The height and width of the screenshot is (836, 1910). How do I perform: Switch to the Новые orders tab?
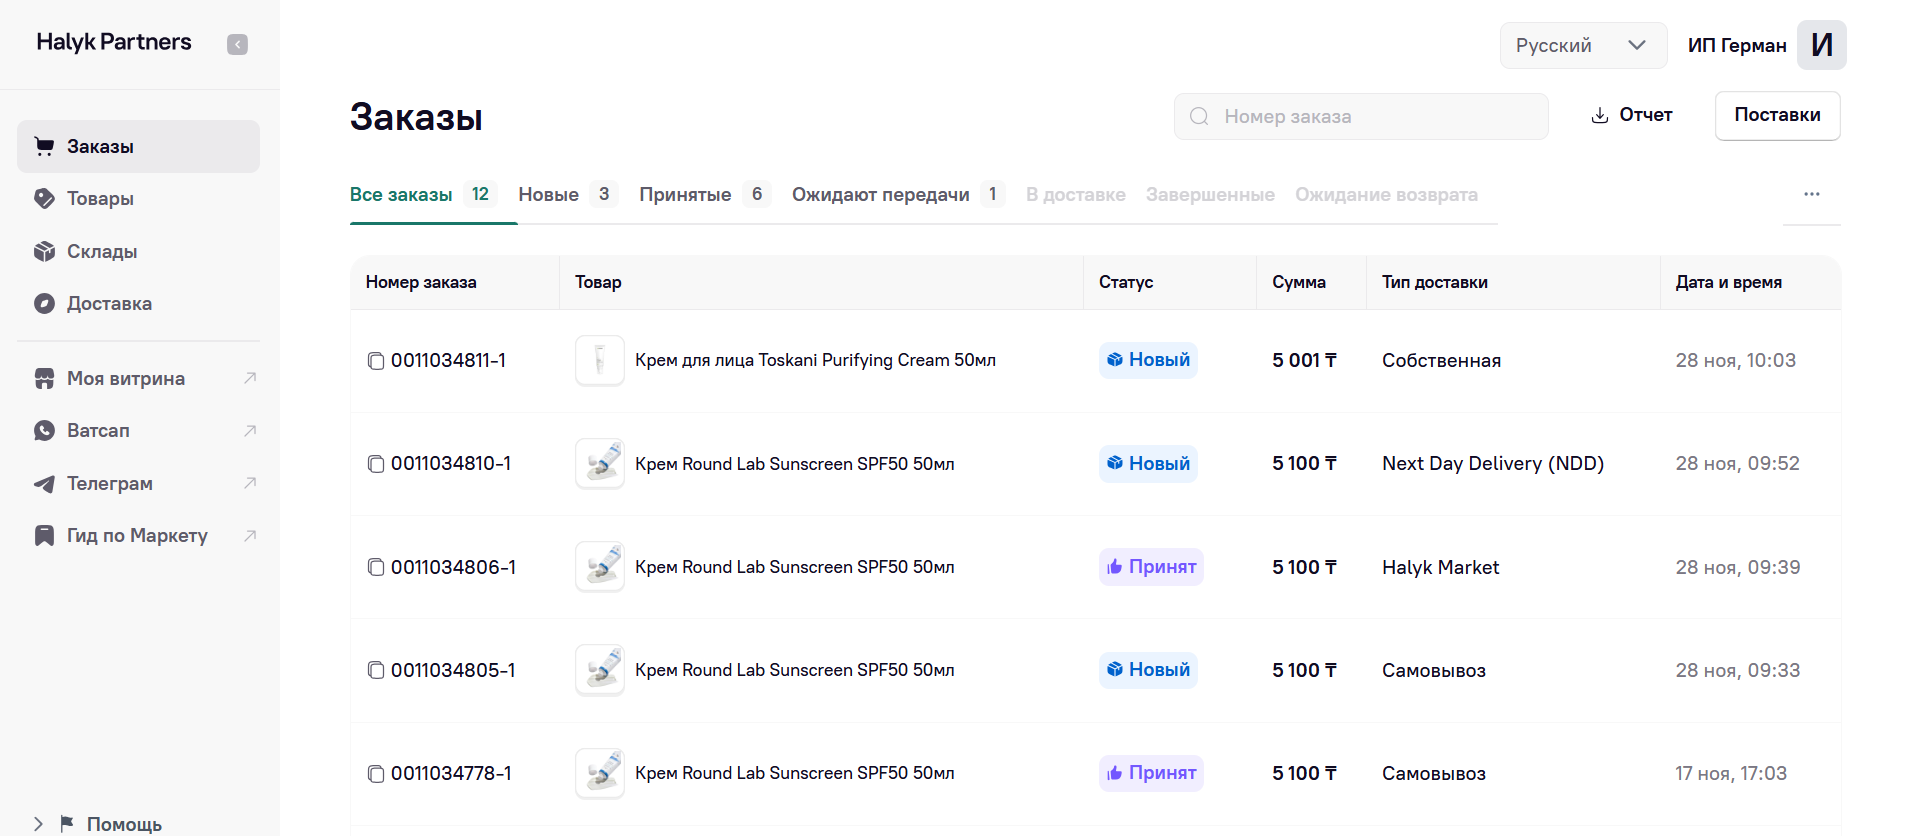548,194
